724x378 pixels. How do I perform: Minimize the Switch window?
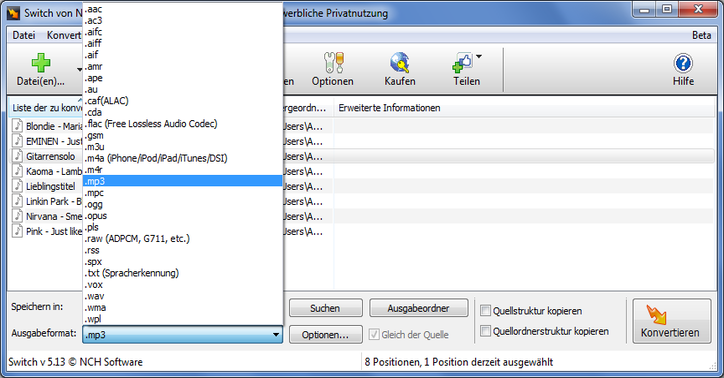[x=645, y=10]
